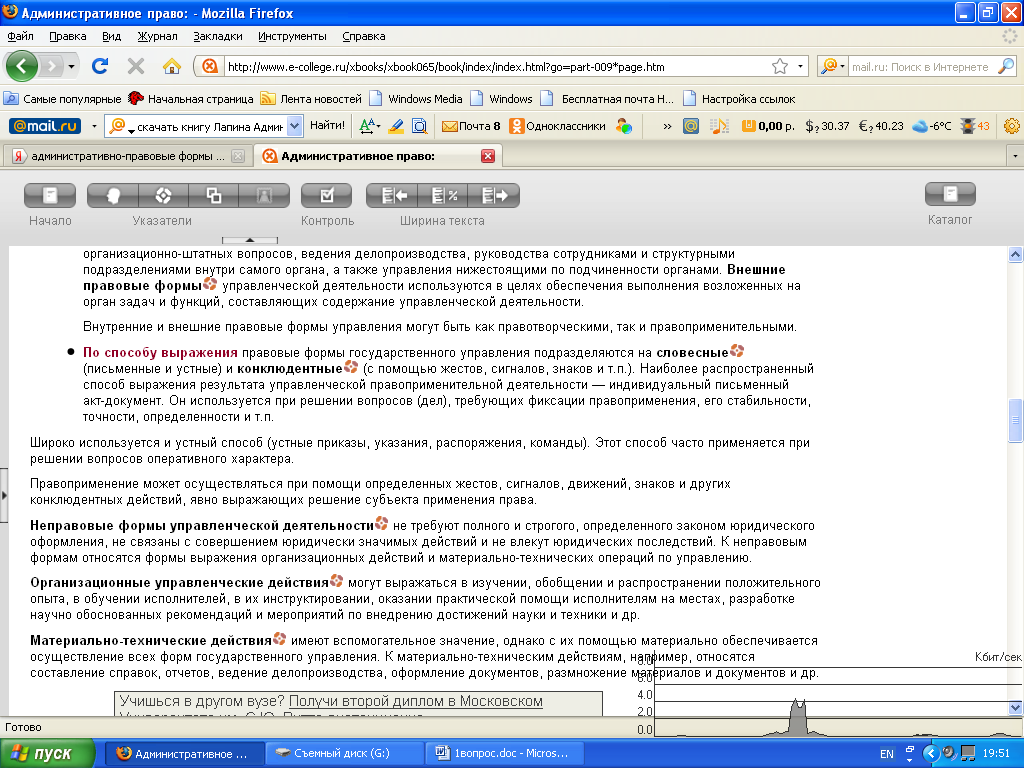
Task: Open Настройка ссылок bookmark
Action: point(739,99)
